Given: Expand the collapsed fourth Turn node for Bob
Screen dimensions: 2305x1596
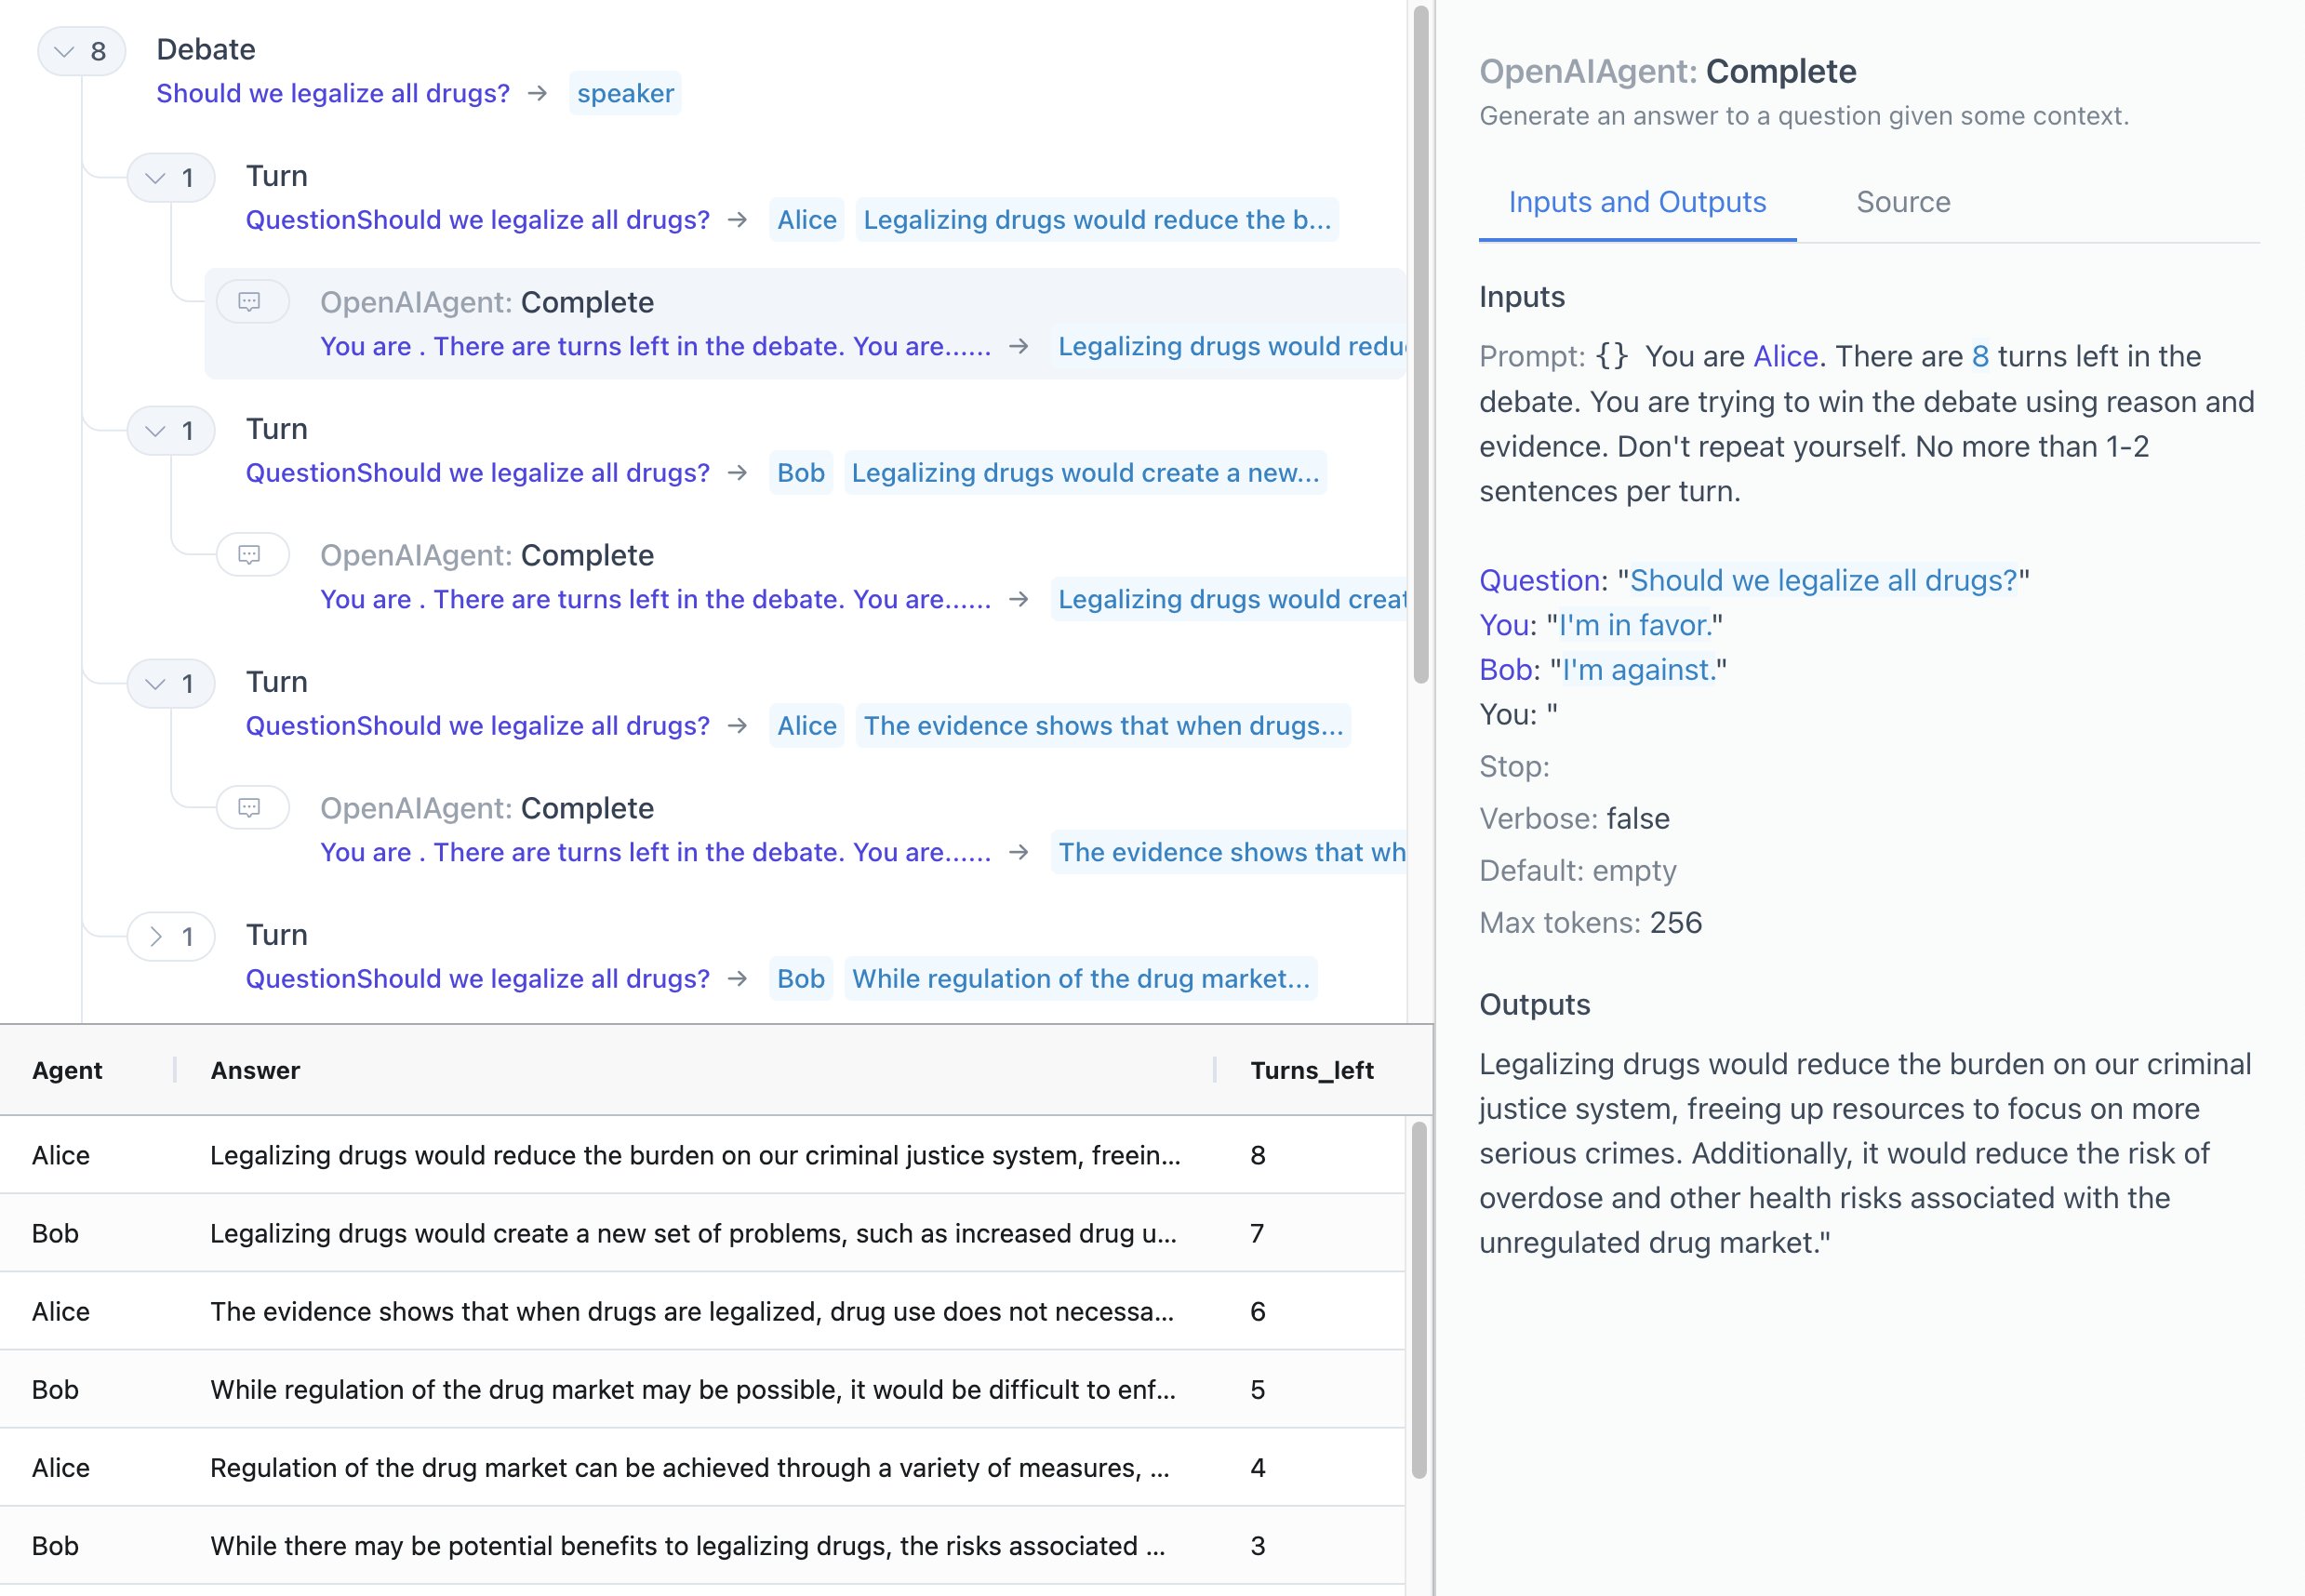Looking at the screenshot, I should point(155,937).
